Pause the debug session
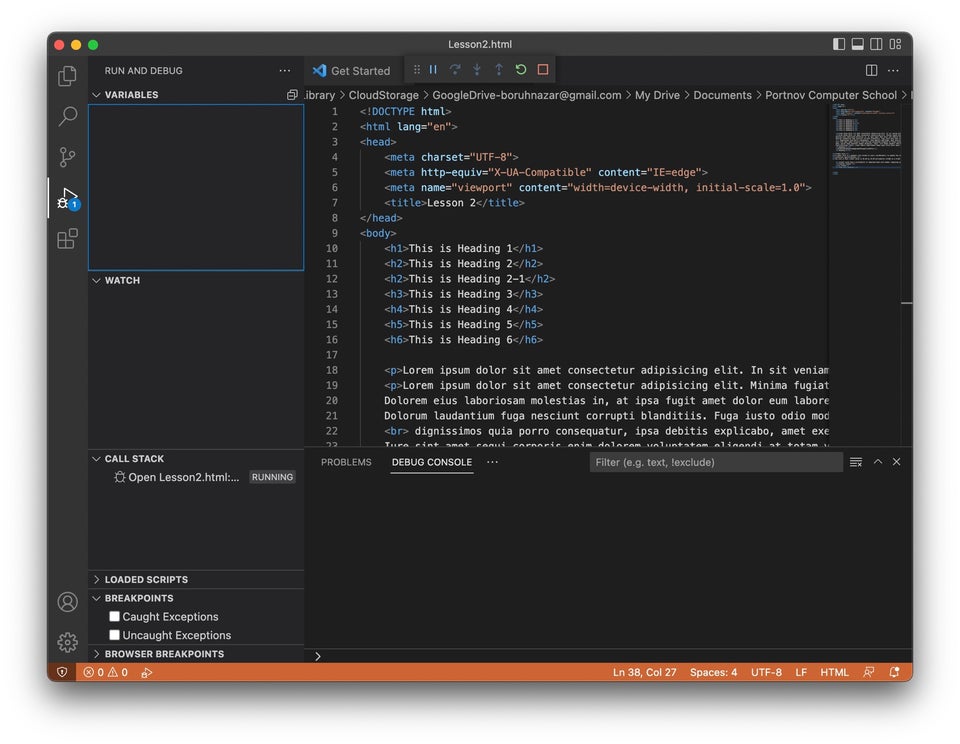 click(x=433, y=70)
